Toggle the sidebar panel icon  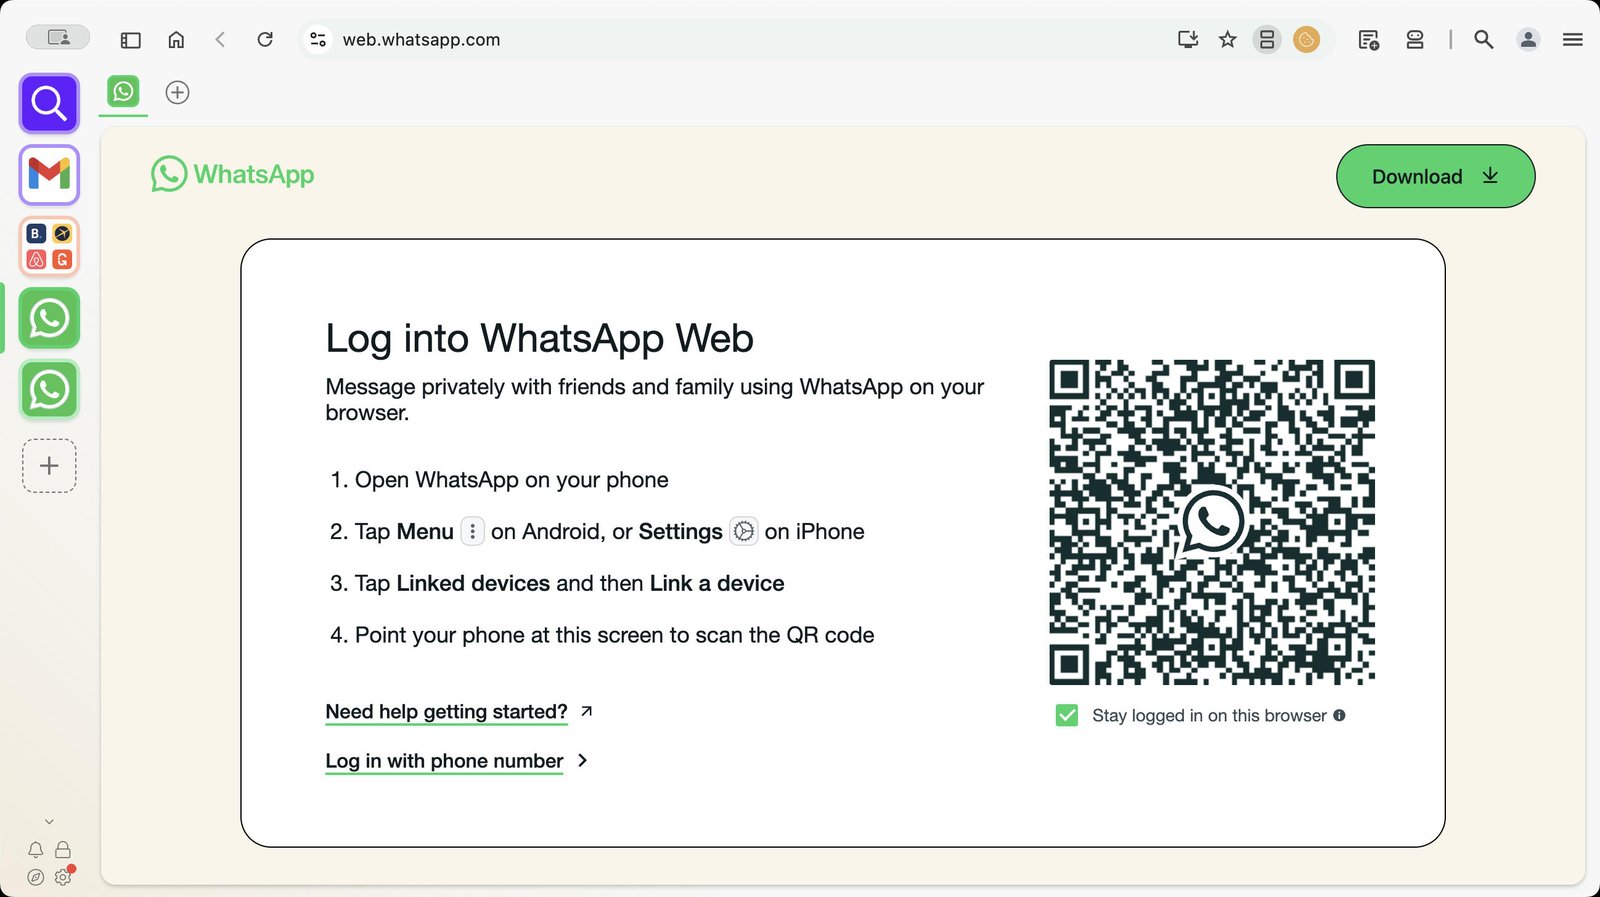[x=131, y=40]
